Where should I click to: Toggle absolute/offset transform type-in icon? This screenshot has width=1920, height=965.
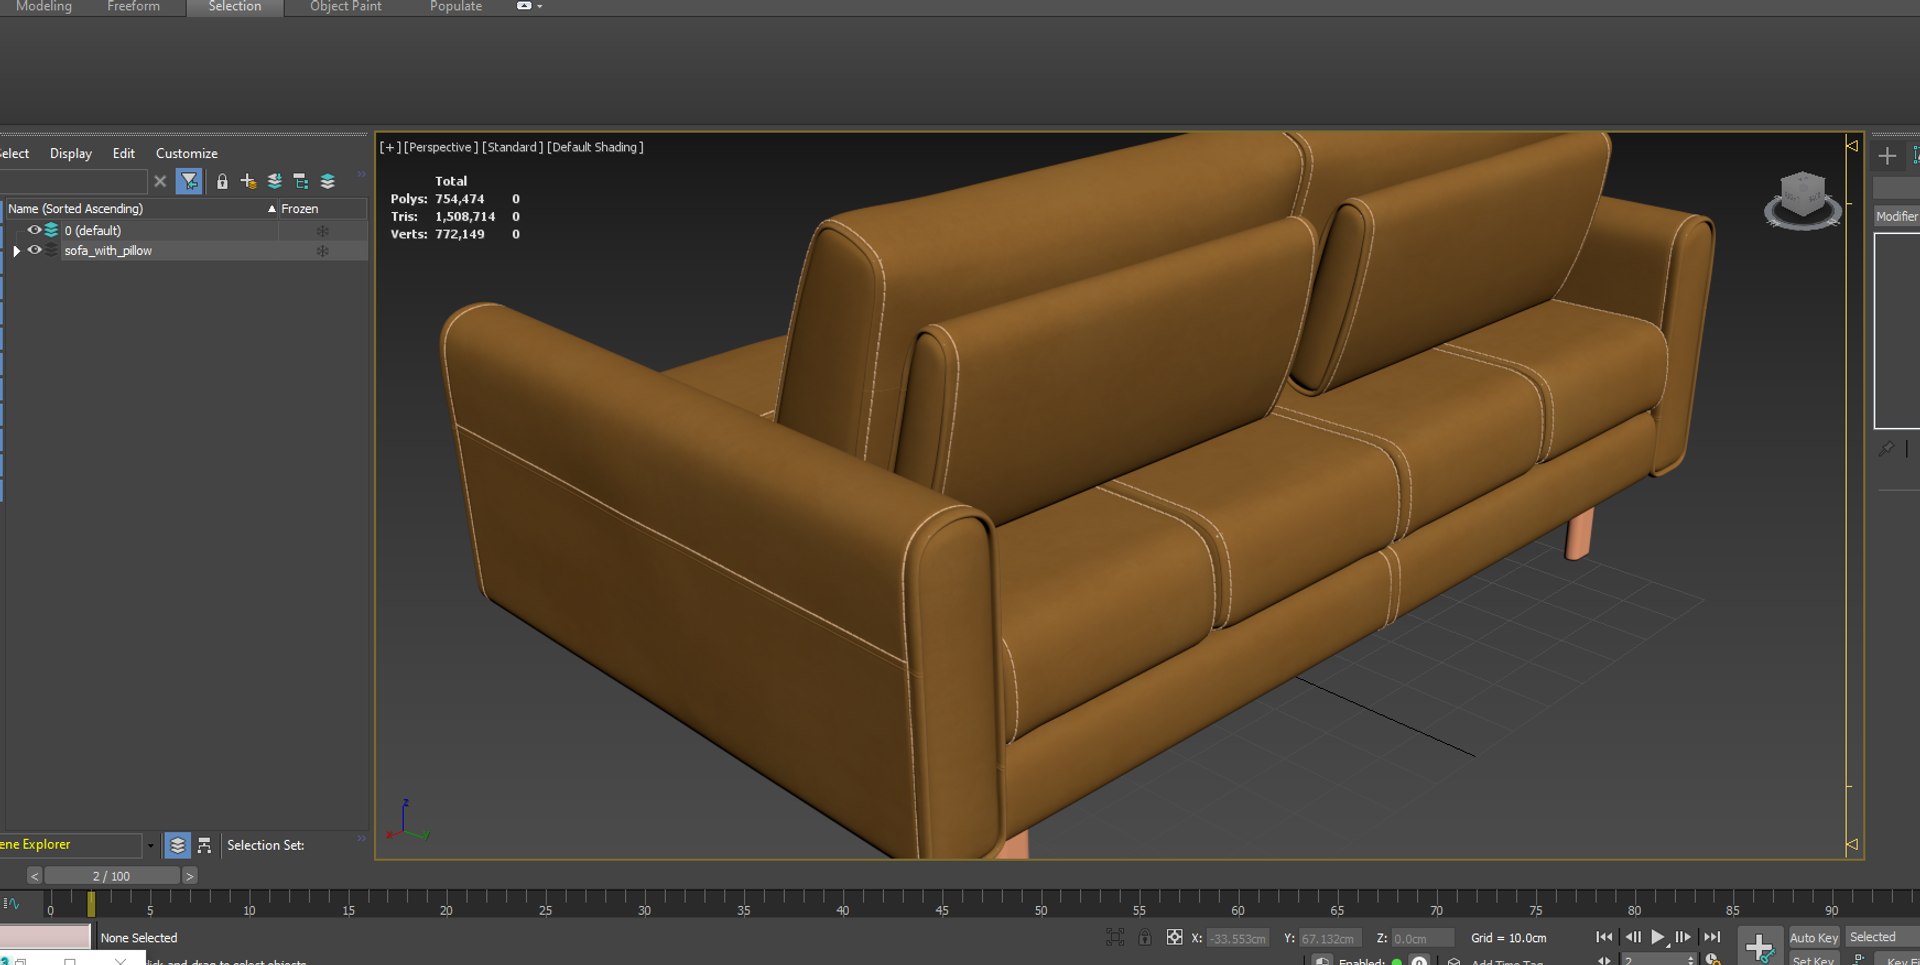1175,938
